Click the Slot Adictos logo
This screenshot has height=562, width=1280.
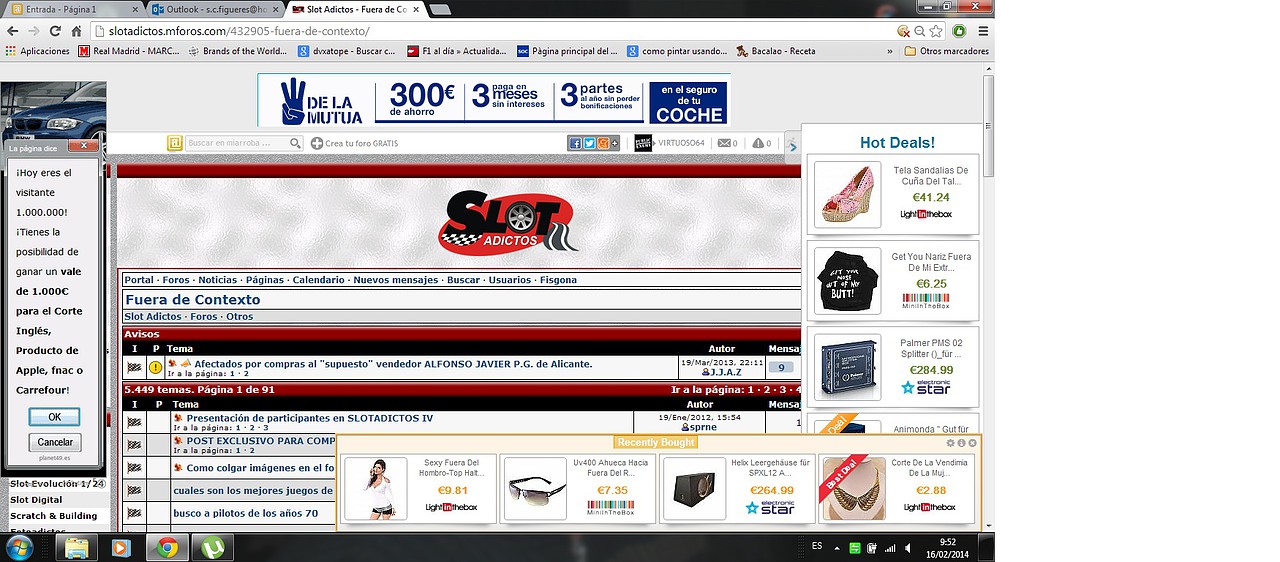508,223
